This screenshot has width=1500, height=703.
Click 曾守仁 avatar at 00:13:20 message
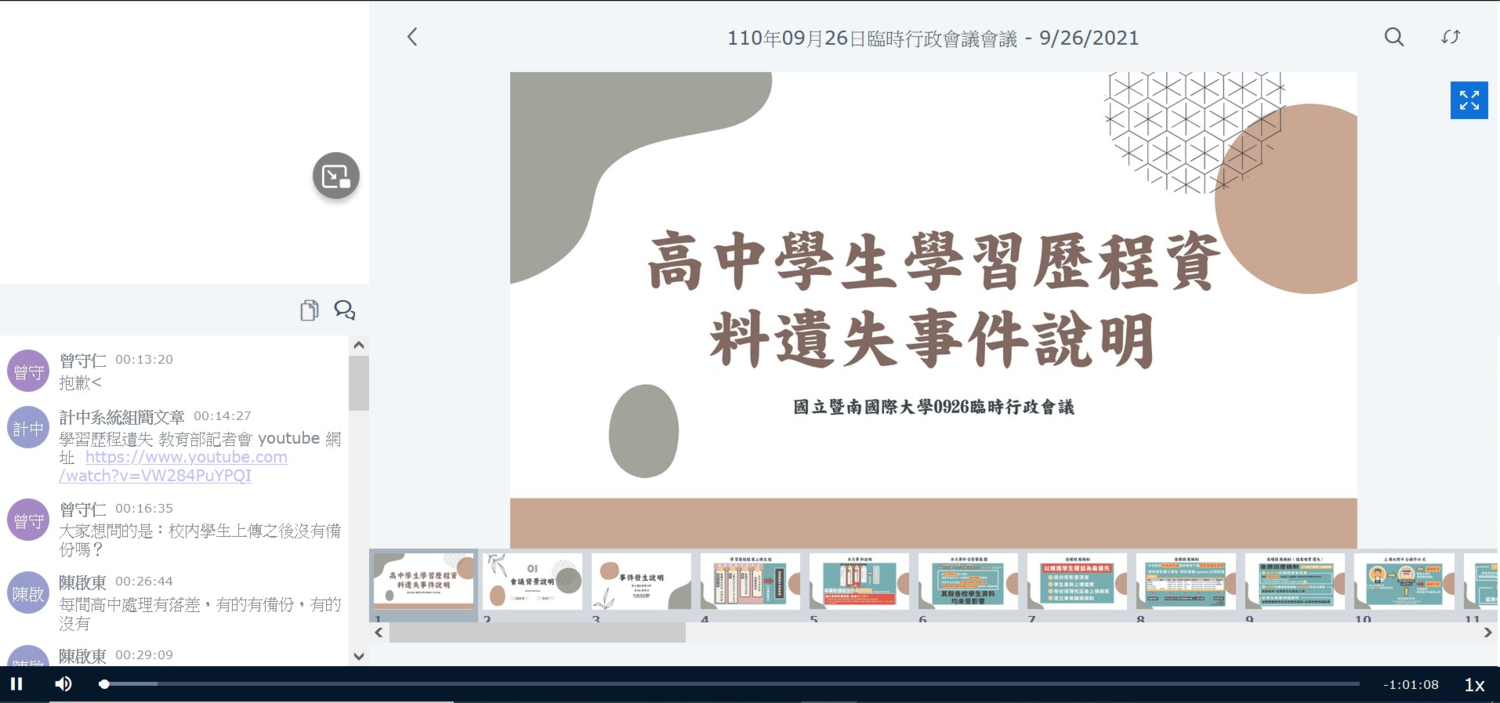pos(28,371)
